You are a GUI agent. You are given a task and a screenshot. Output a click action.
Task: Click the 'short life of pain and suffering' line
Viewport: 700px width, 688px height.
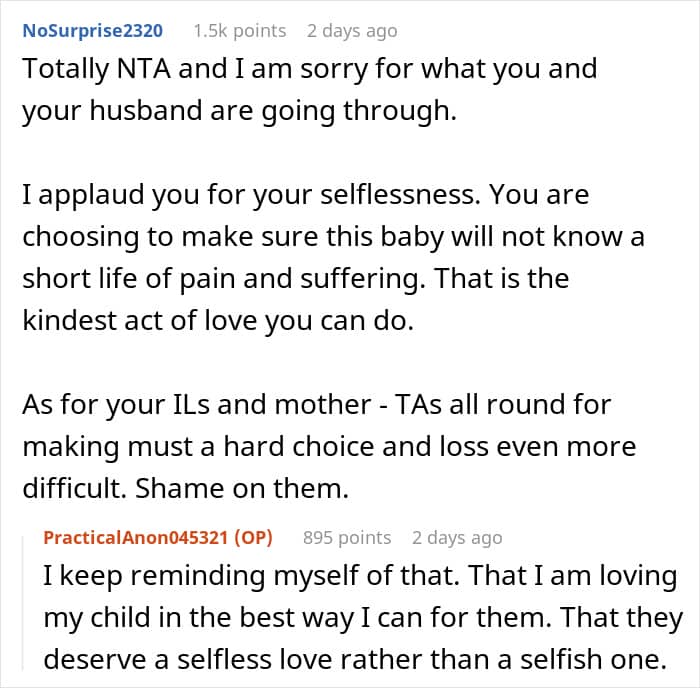(x=296, y=279)
